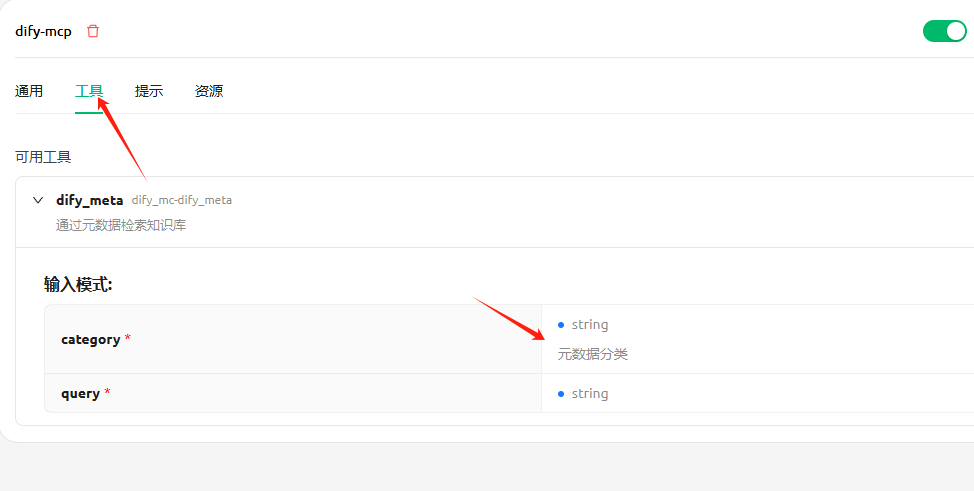Viewport: 974px width, 491px height.
Task: Click the dify_meta tool name
Action: pos(89,200)
